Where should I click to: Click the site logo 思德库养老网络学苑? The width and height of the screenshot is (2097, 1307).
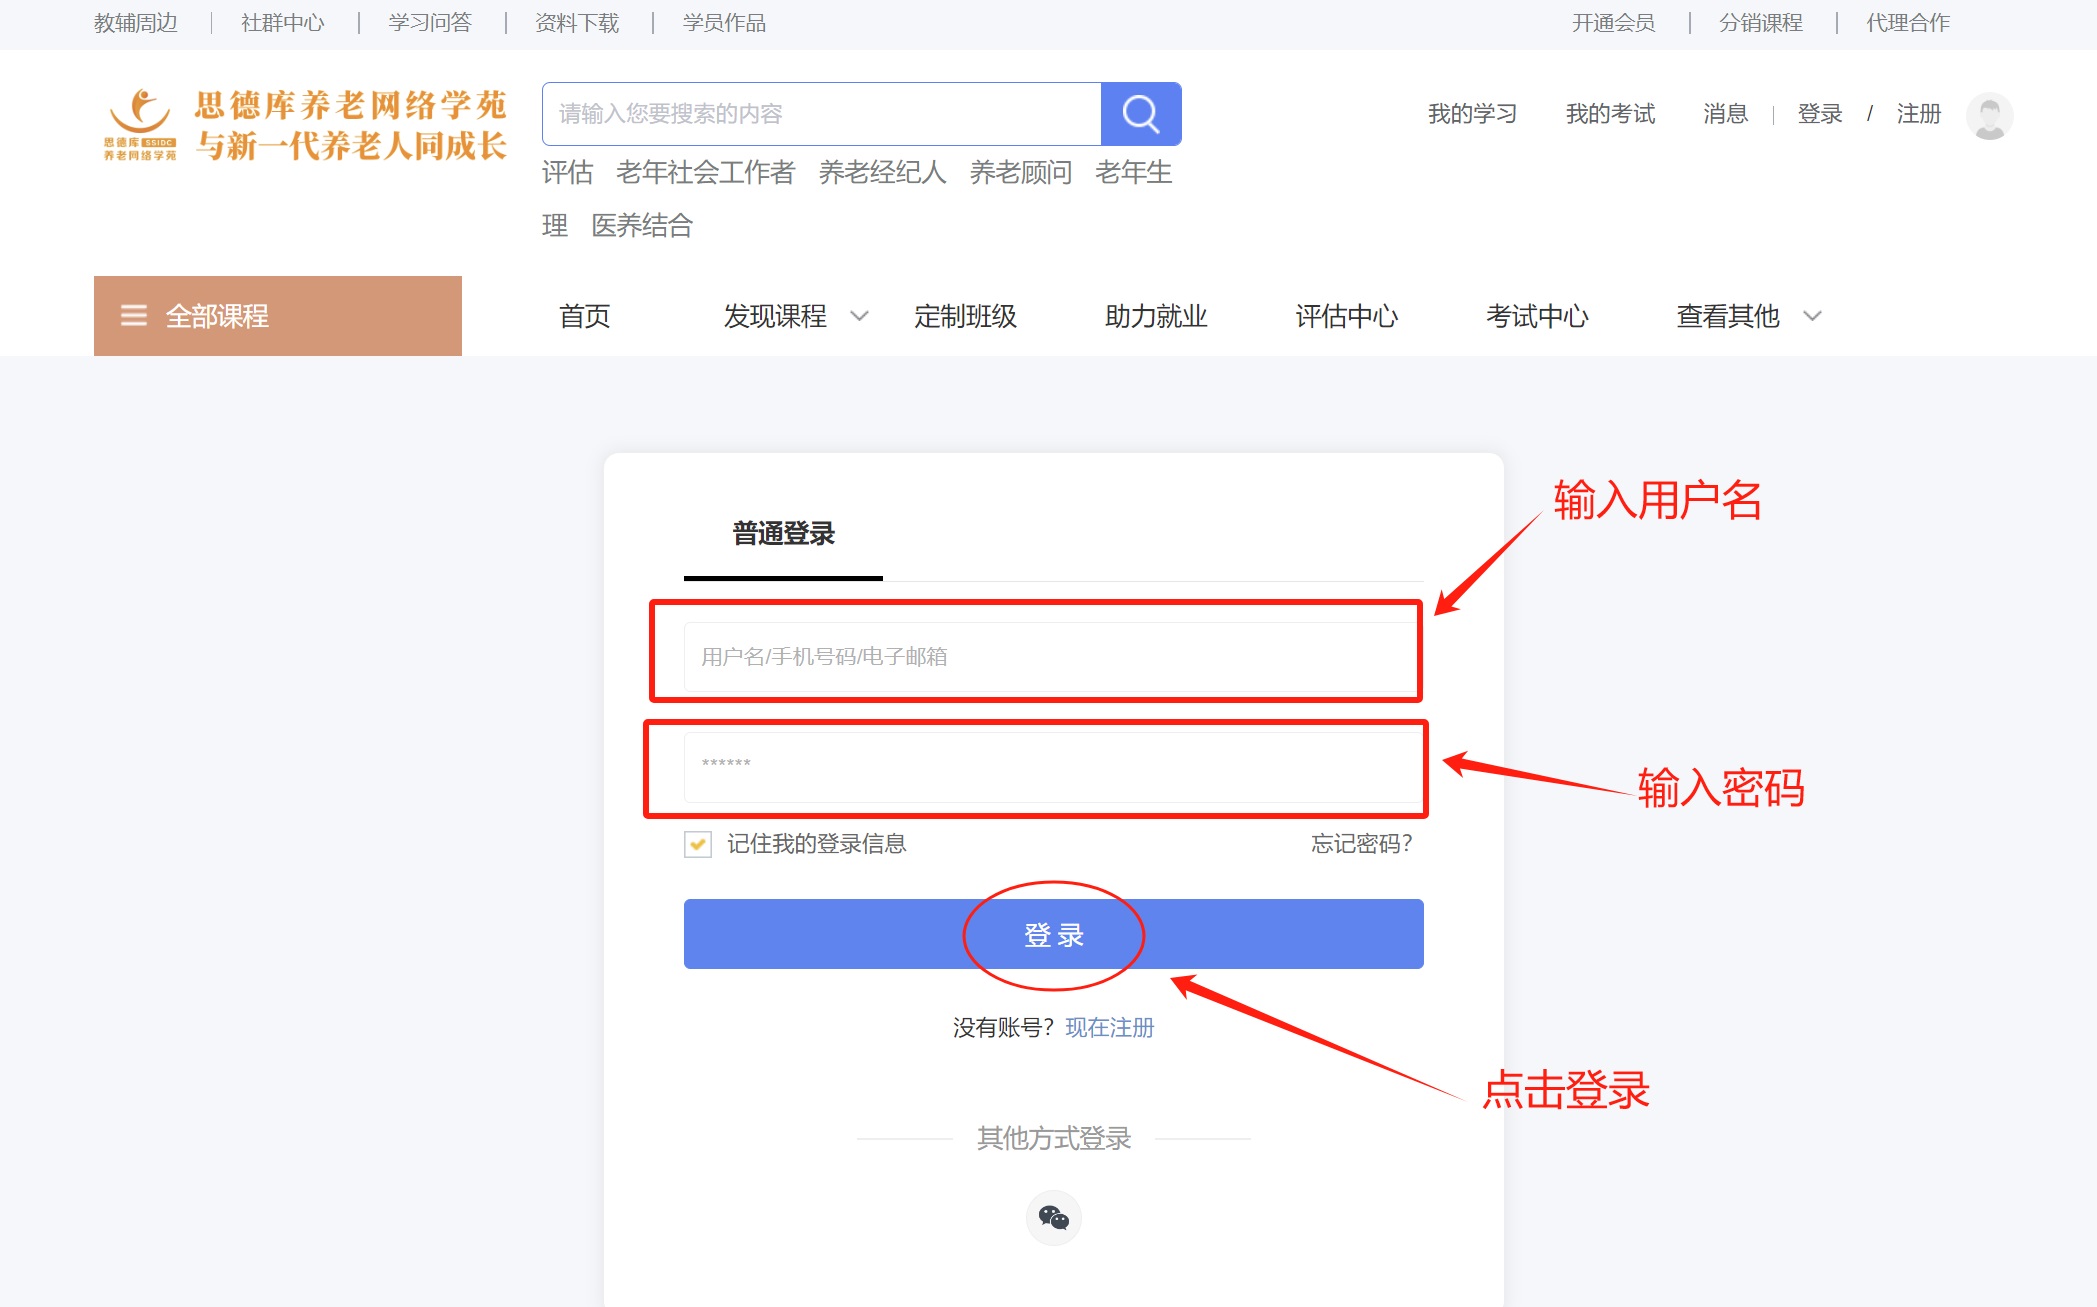(x=305, y=125)
